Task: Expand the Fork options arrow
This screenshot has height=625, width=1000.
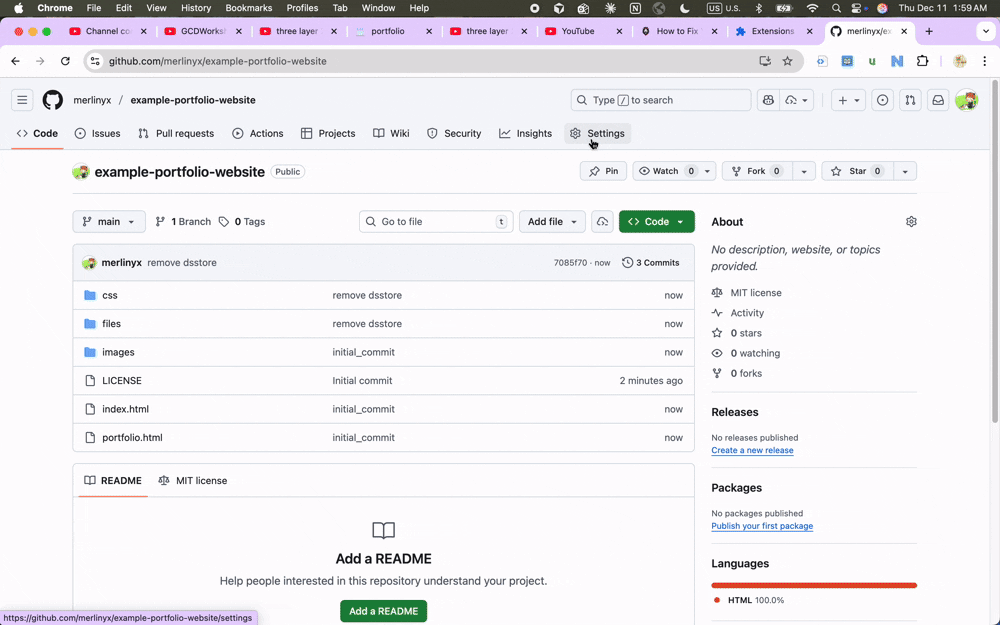Action: pyautogui.click(x=804, y=171)
